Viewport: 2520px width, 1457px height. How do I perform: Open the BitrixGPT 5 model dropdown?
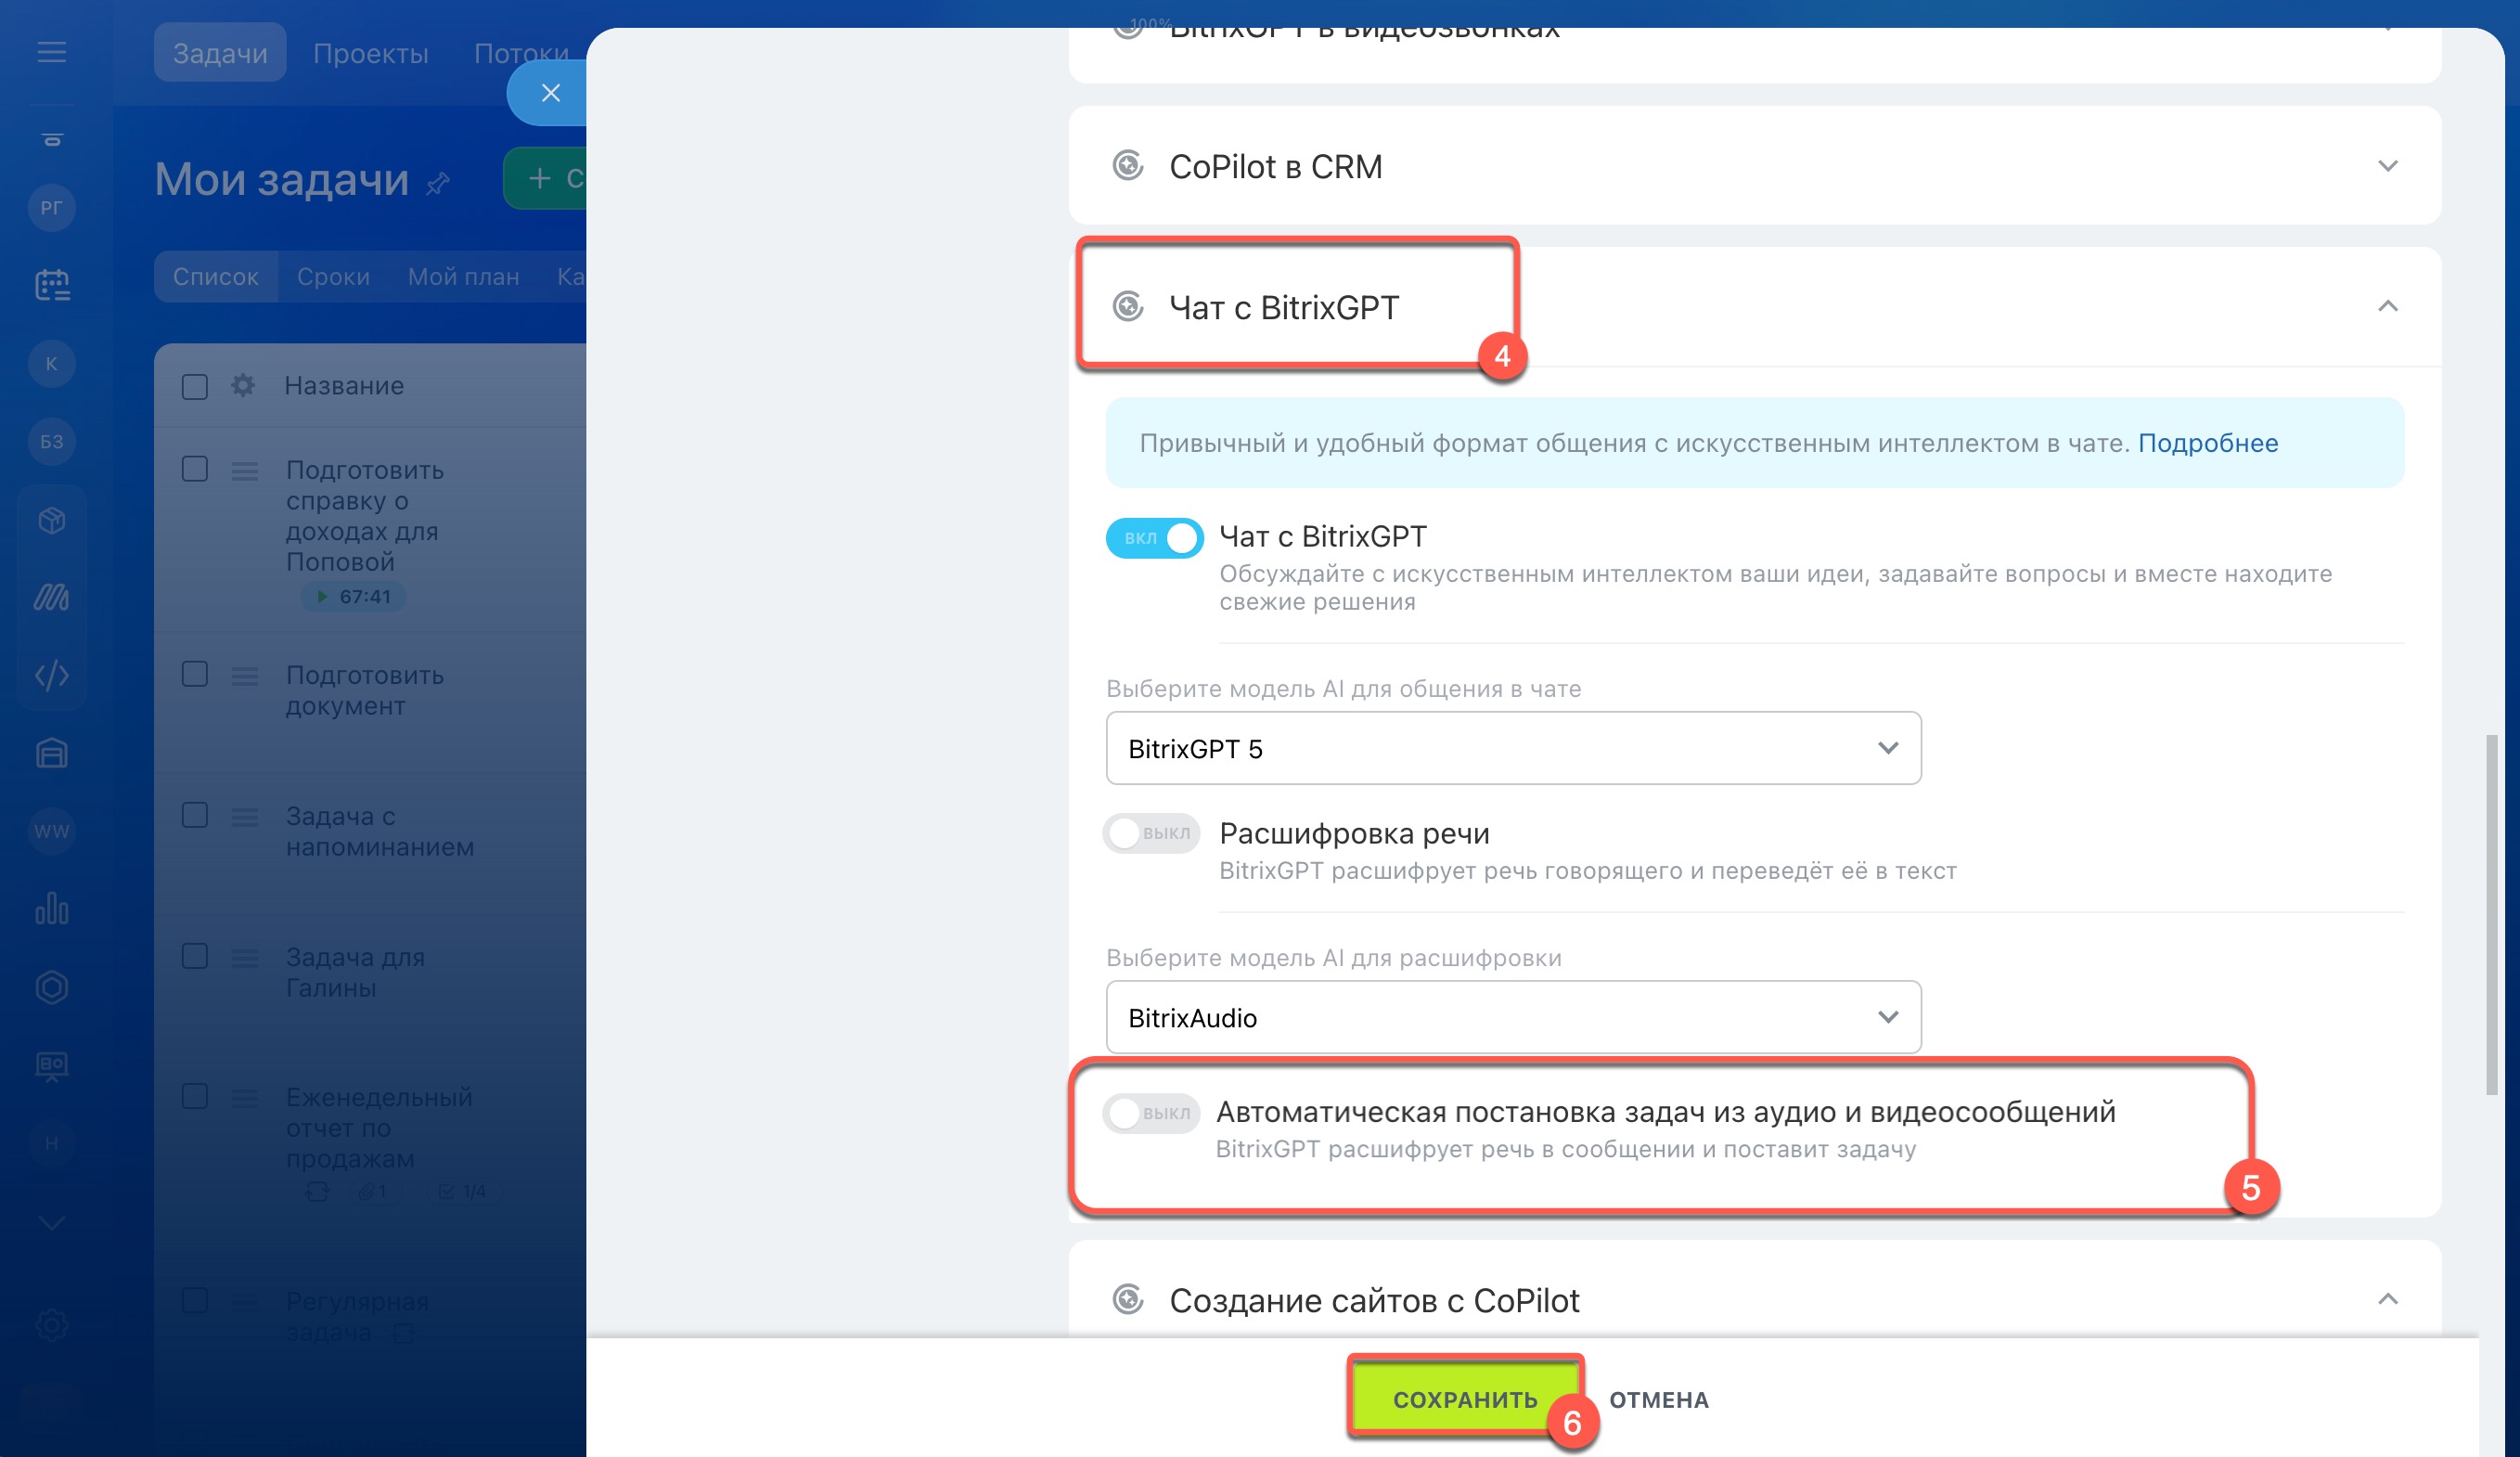tap(1512, 748)
